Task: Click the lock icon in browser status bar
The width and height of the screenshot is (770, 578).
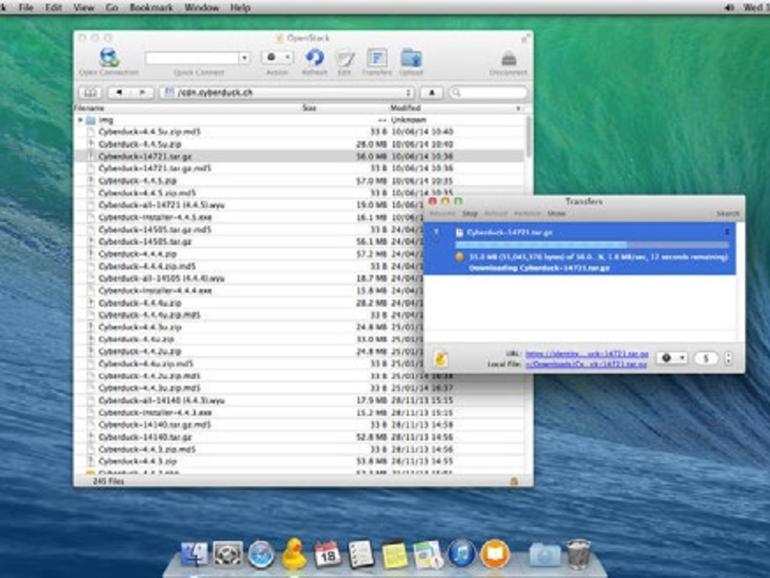Action: click(x=514, y=481)
